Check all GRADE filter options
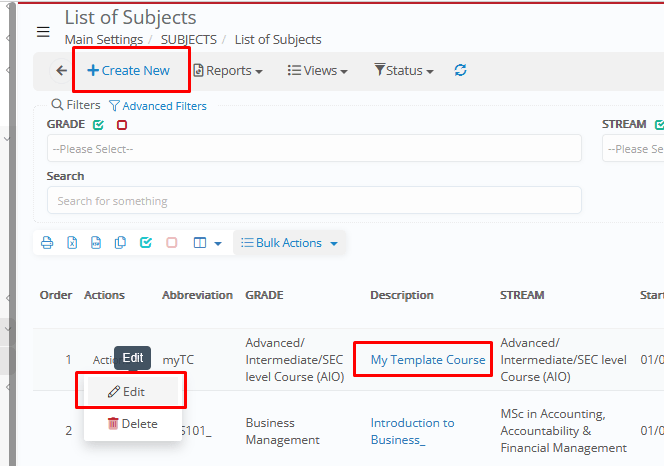 [98, 125]
